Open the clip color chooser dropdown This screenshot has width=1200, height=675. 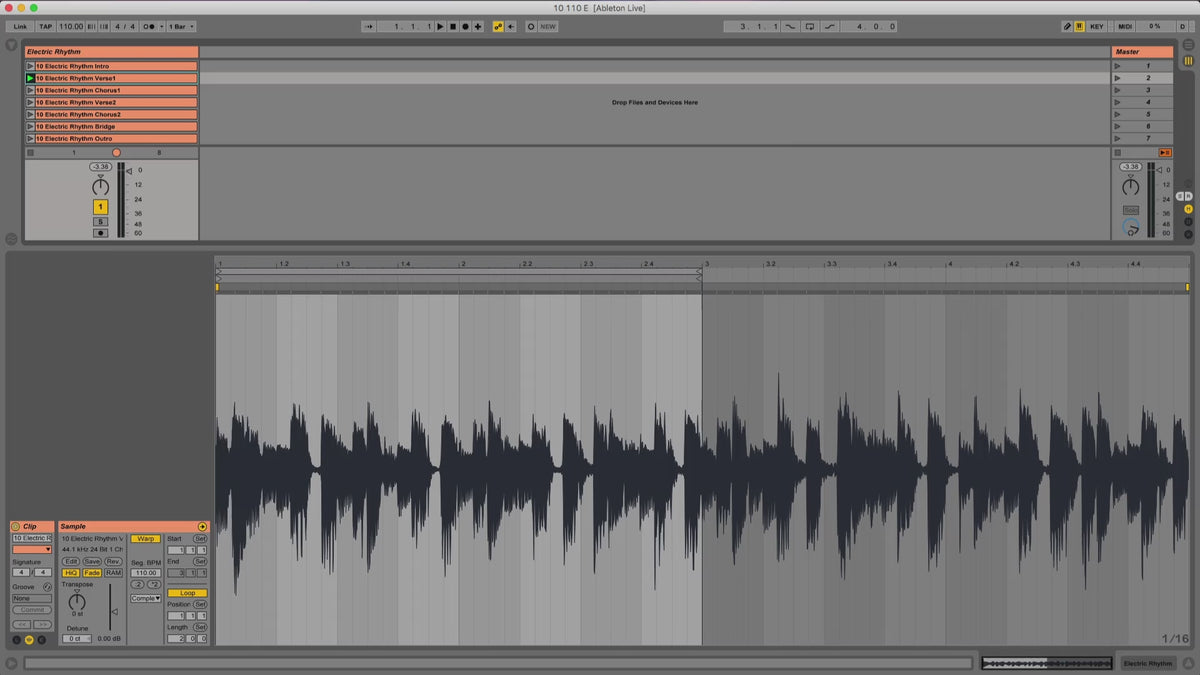(x=31, y=549)
